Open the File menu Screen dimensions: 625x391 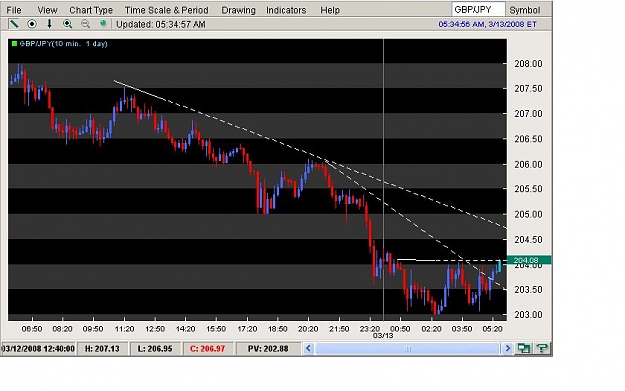tap(14, 10)
